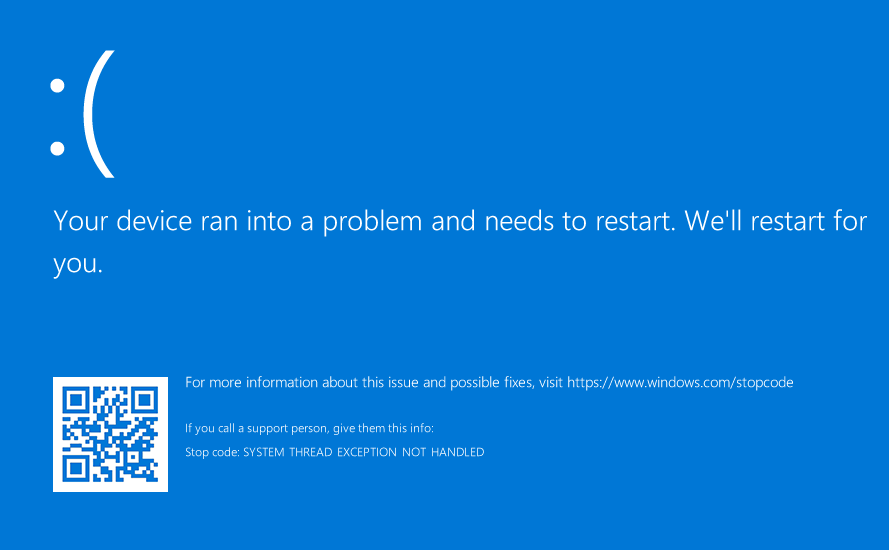Click the upper dot of the sad face eyes
Viewport: 889px width, 550px height.
click(x=58, y=87)
